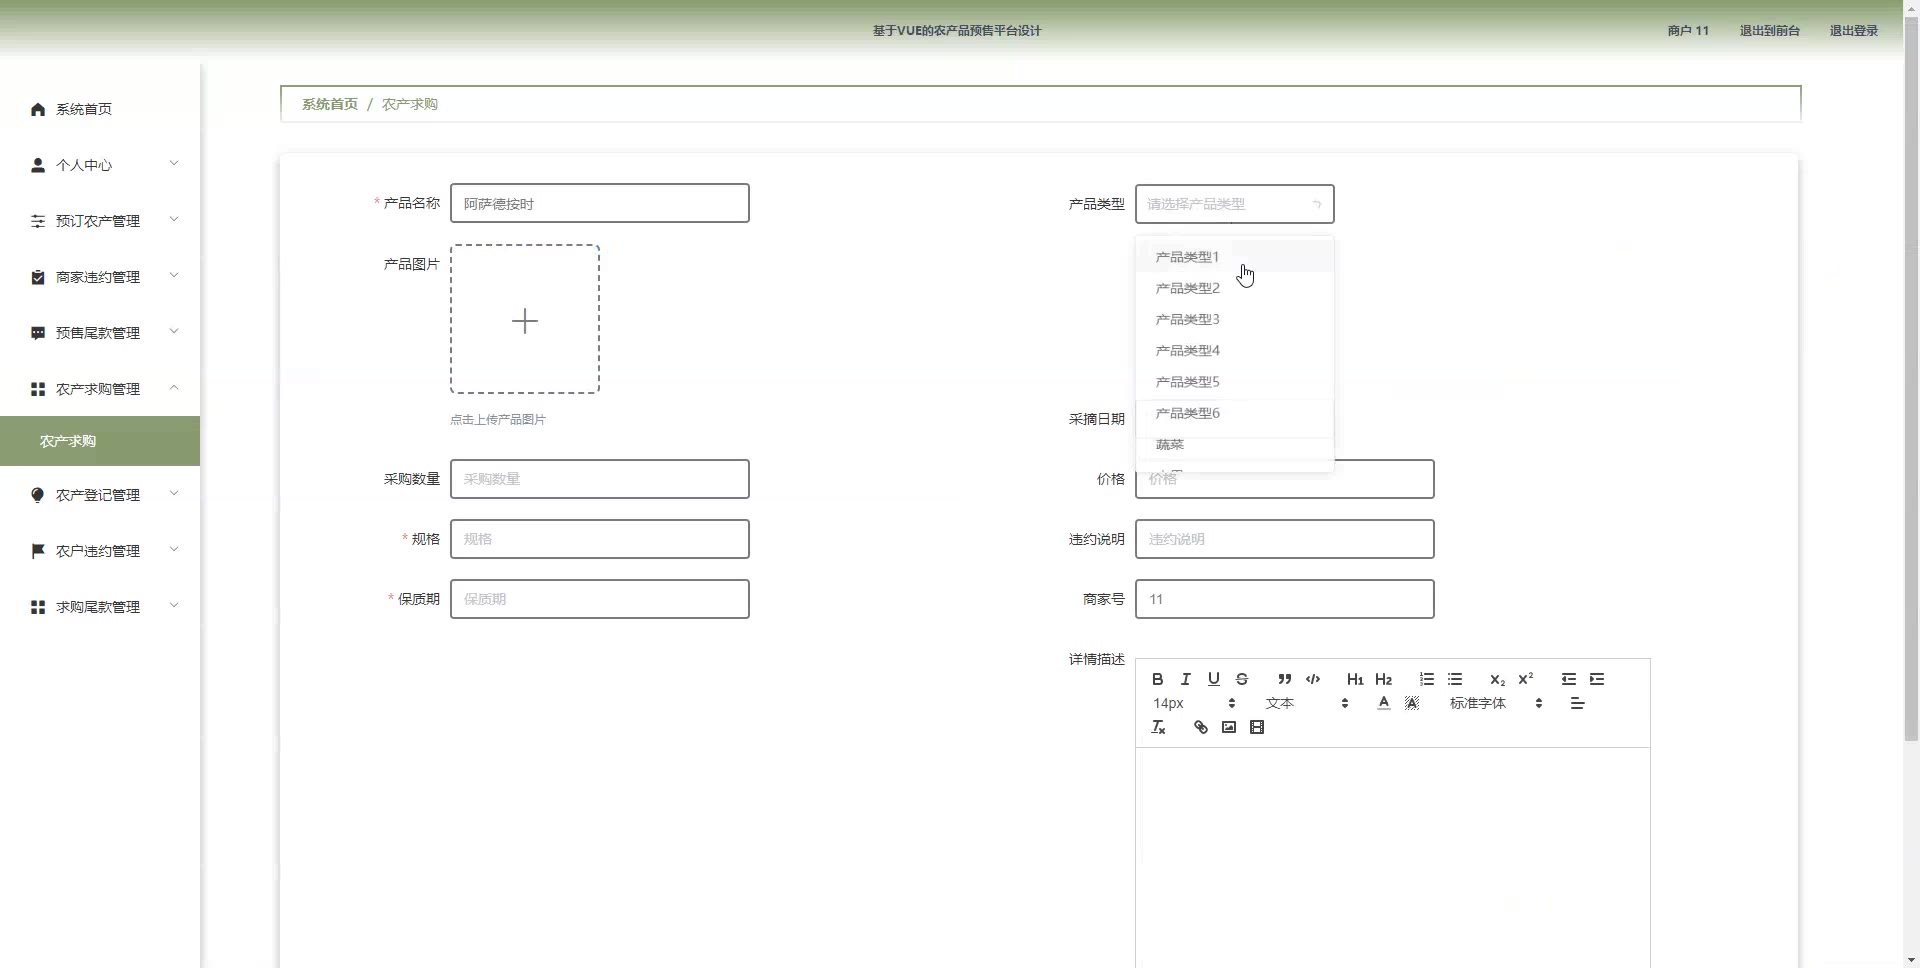The image size is (1920, 968).
Task: Clear text formatting in editor
Action: tap(1157, 727)
